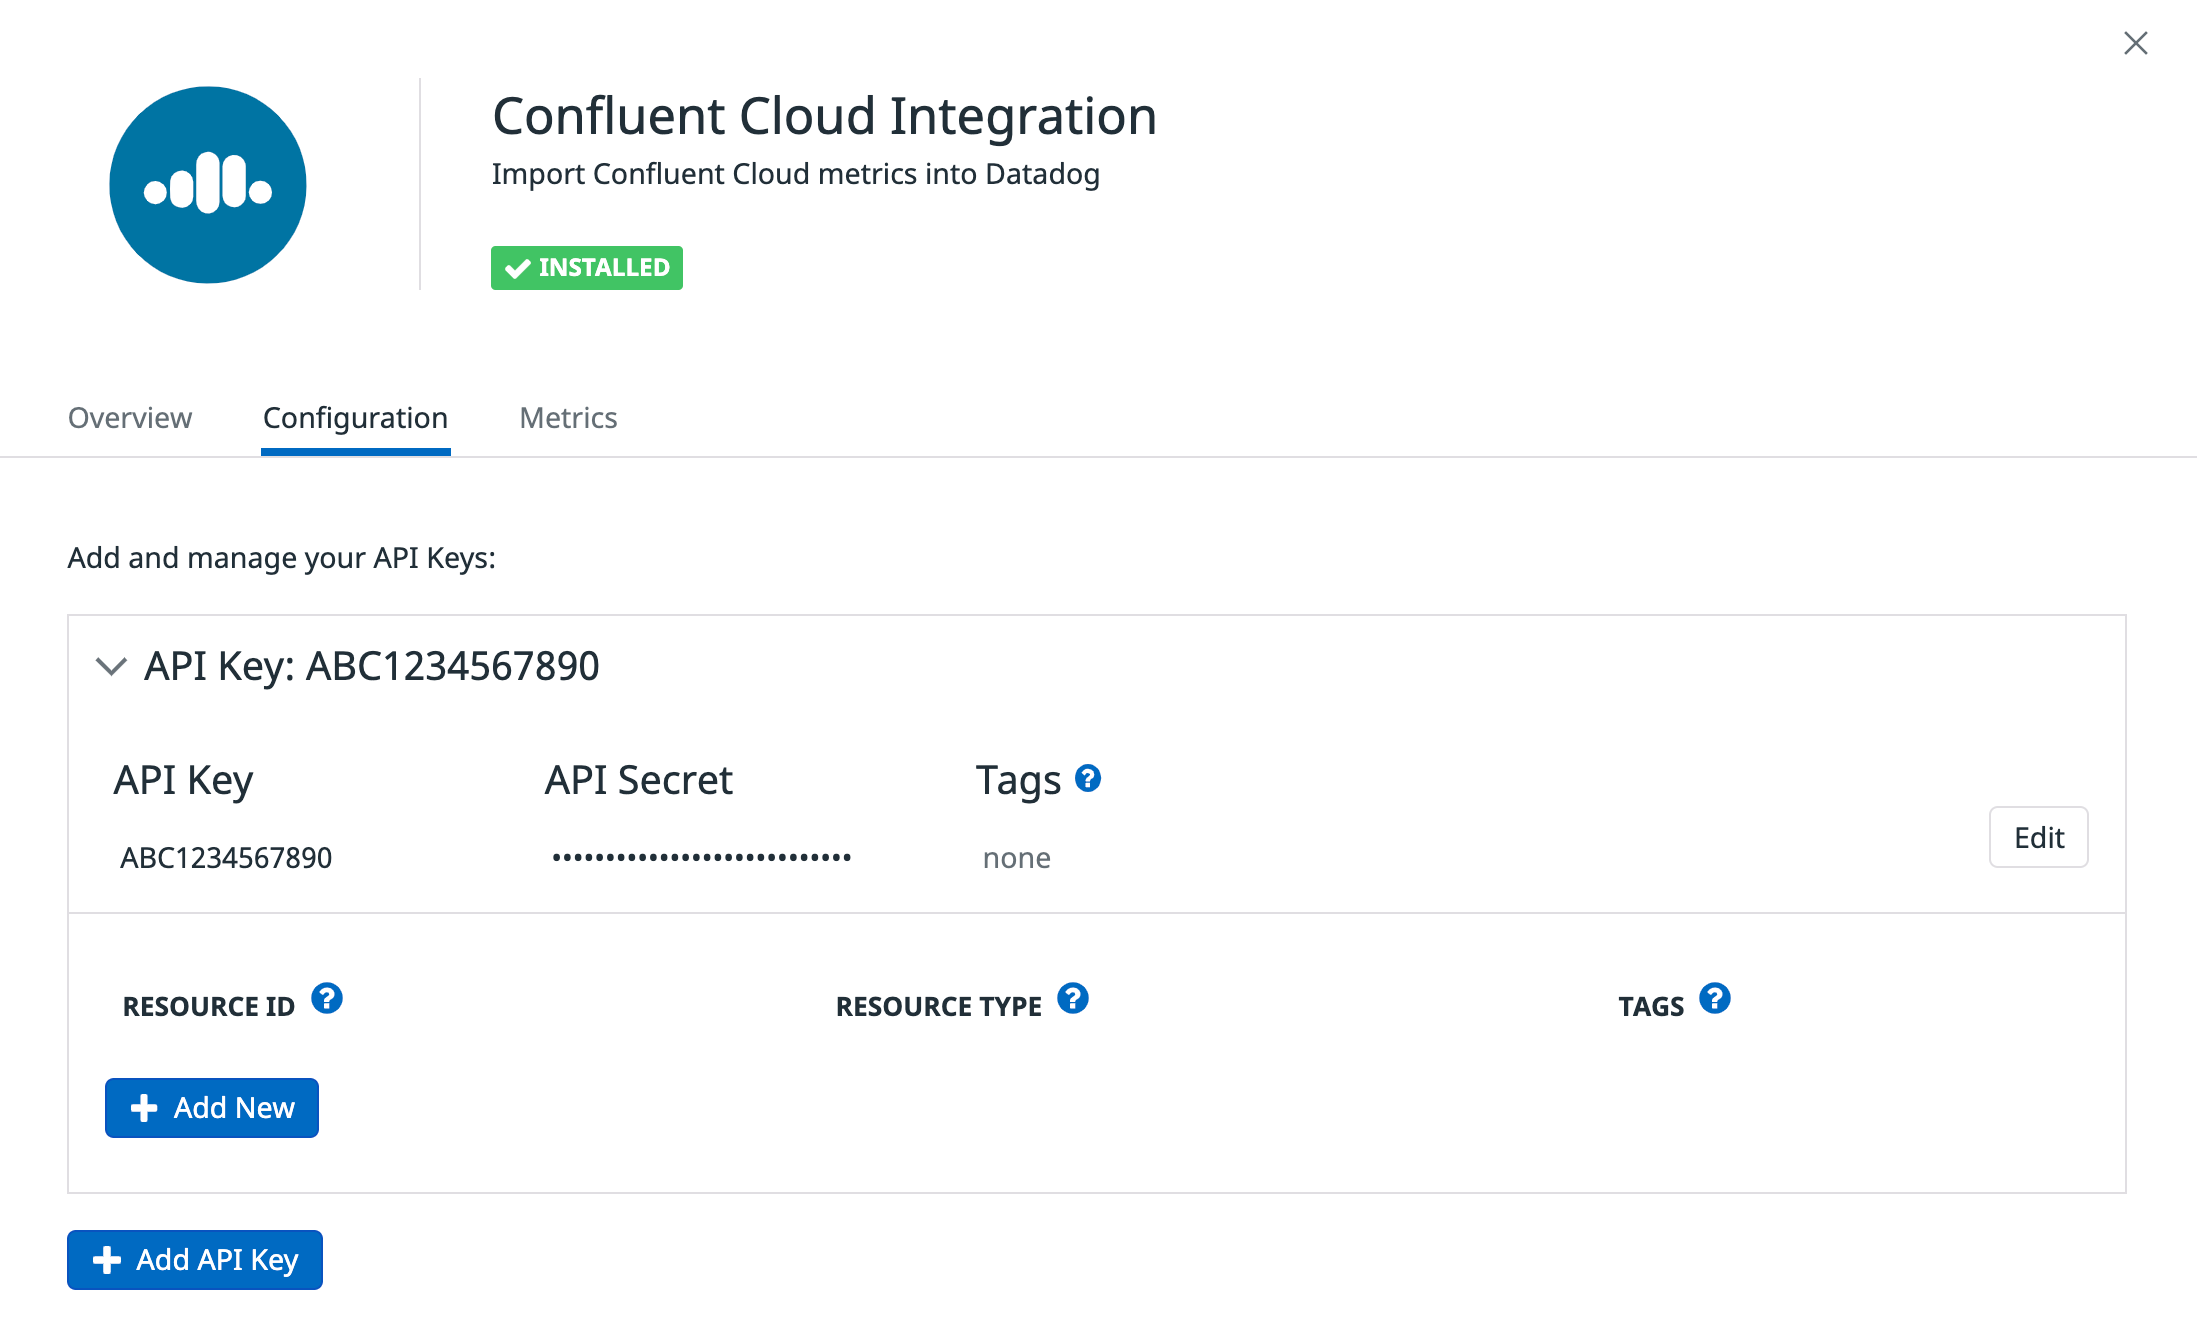The image size is (2197, 1324).
Task: Open the Metrics tab
Action: [x=567, y=418]
